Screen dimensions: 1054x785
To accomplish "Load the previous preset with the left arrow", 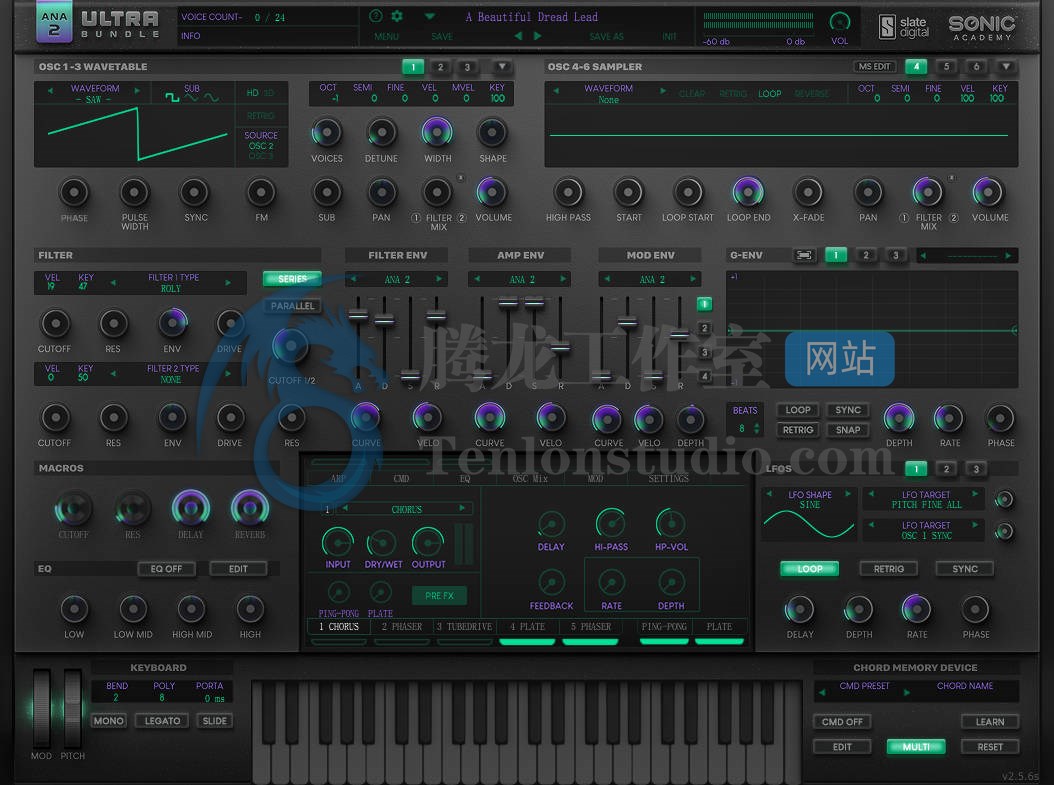I will (518, 36).
